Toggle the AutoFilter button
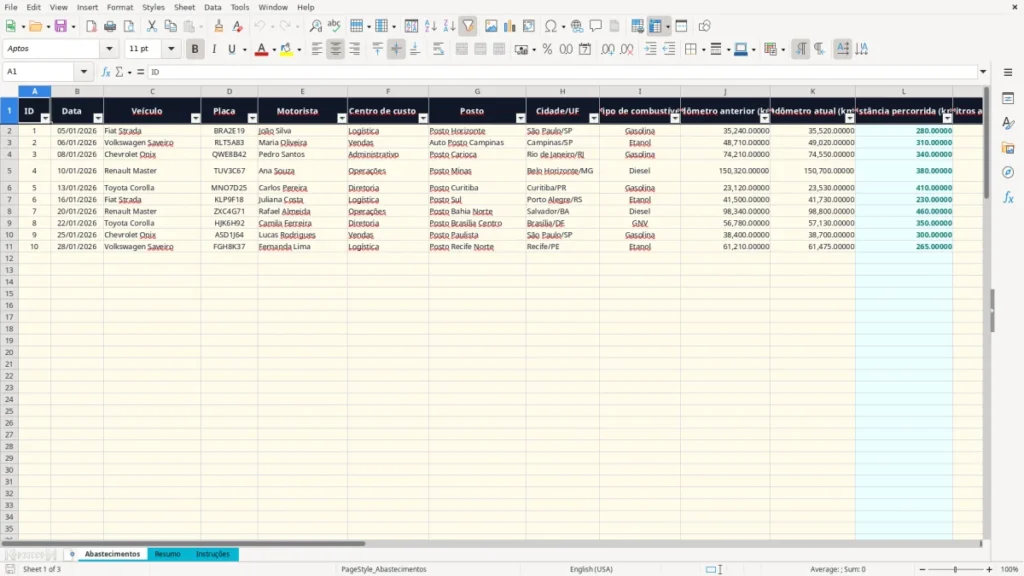The height and width of the screenshot is (576, 1024). [x=468, y=26]
